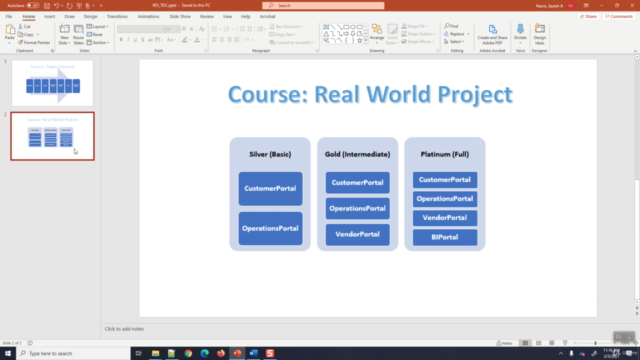This screenshot has width=640, height=360.
Task: Select the rectangle shape in shapes gallery
Action: 346,27
